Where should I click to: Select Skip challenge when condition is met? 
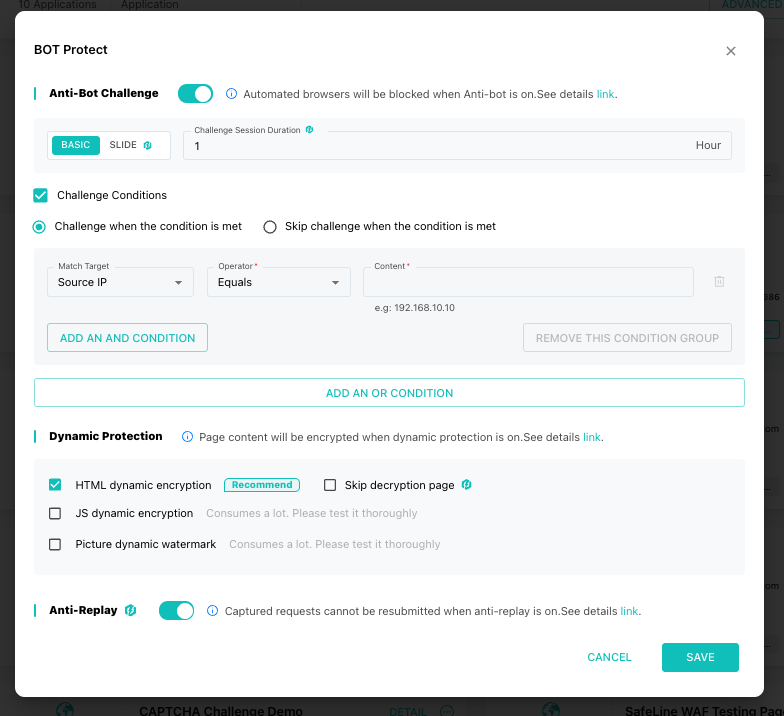point(270,226)
